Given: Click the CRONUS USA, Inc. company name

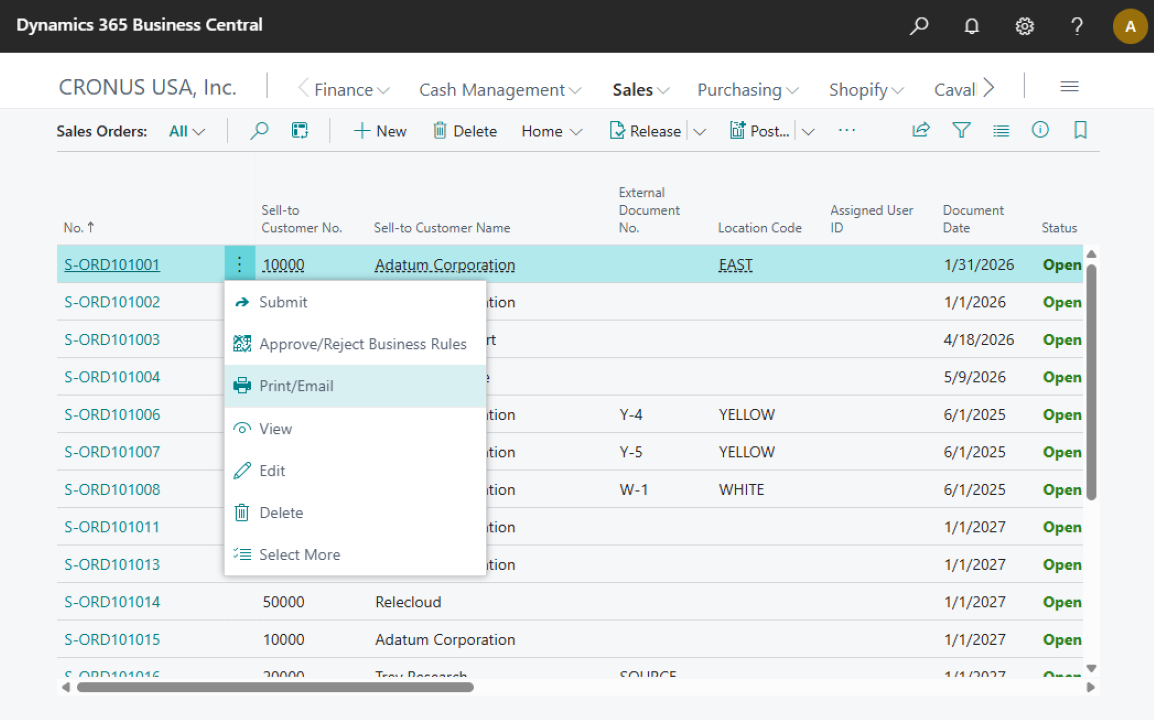Looking at the screenshot, I should [x=147, y=87].
